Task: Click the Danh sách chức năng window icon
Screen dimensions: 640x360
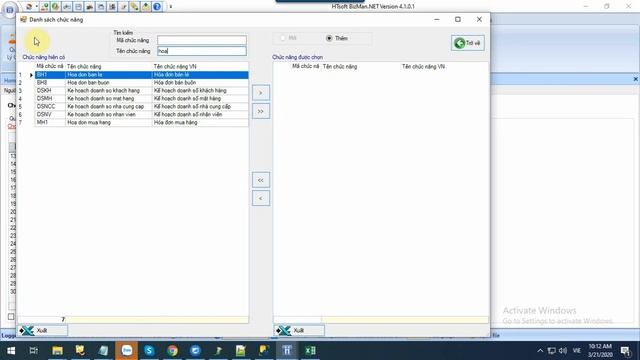Action: [x=24, y=20]
